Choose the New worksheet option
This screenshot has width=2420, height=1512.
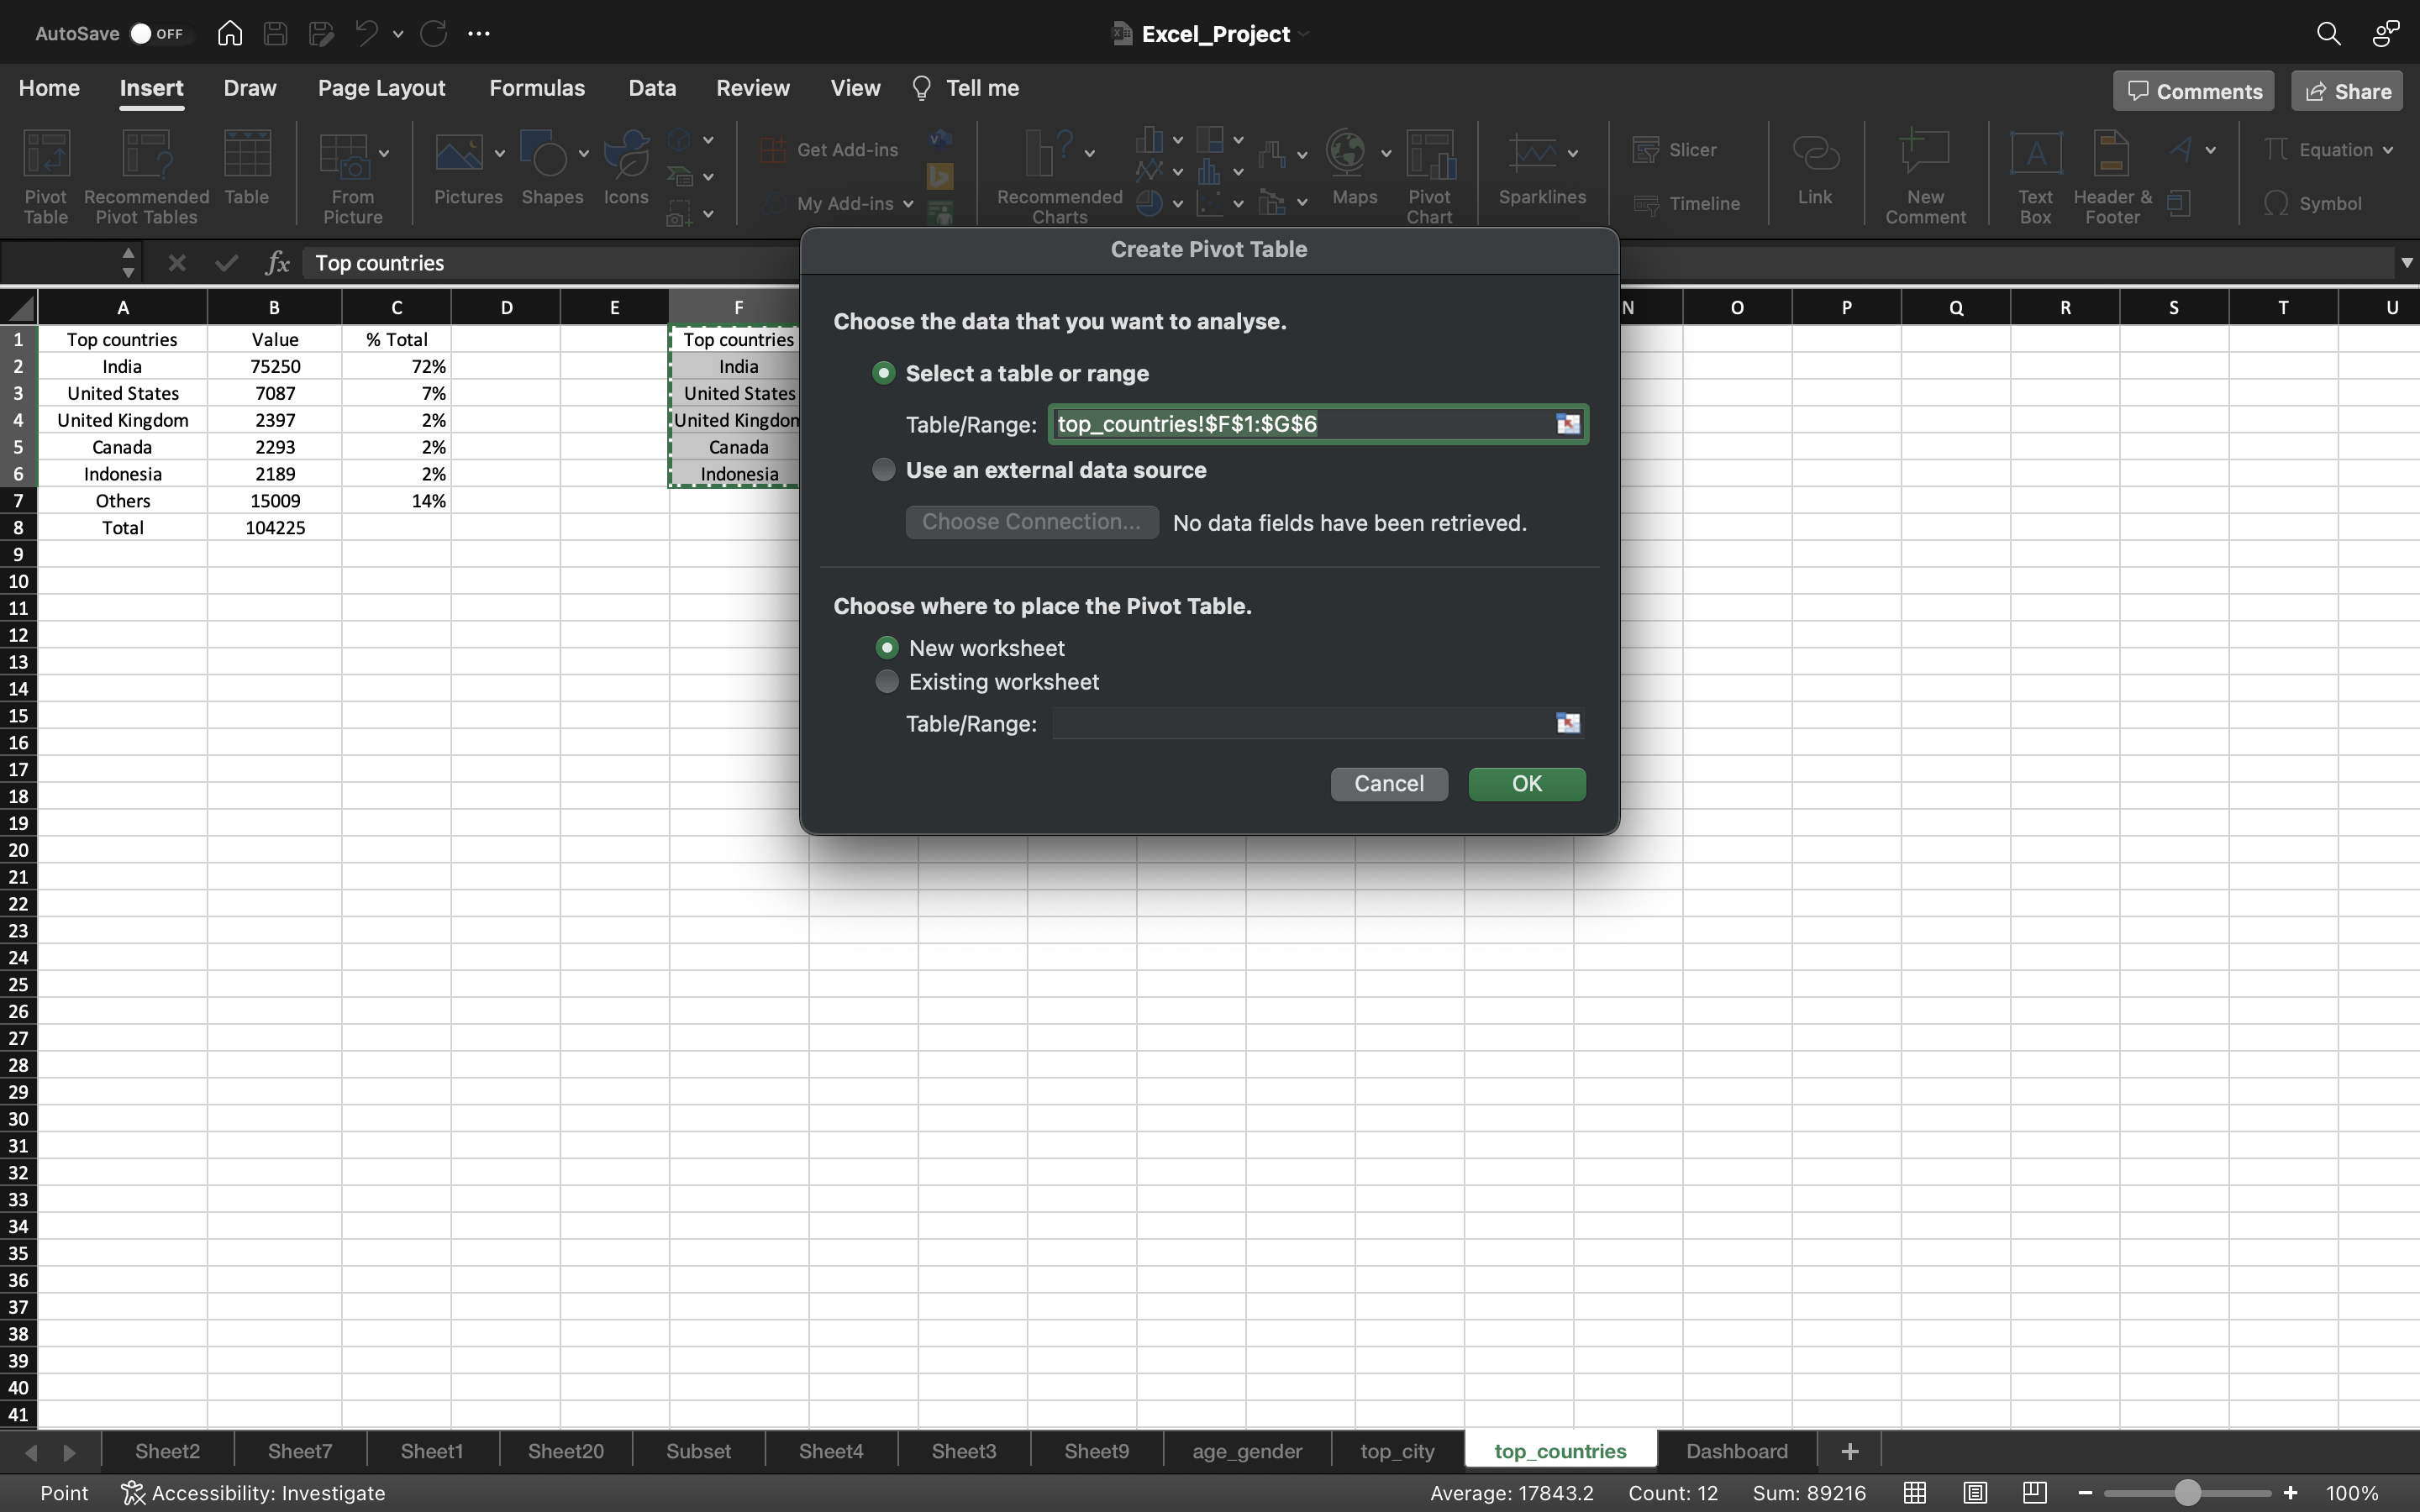pos(887,648)
